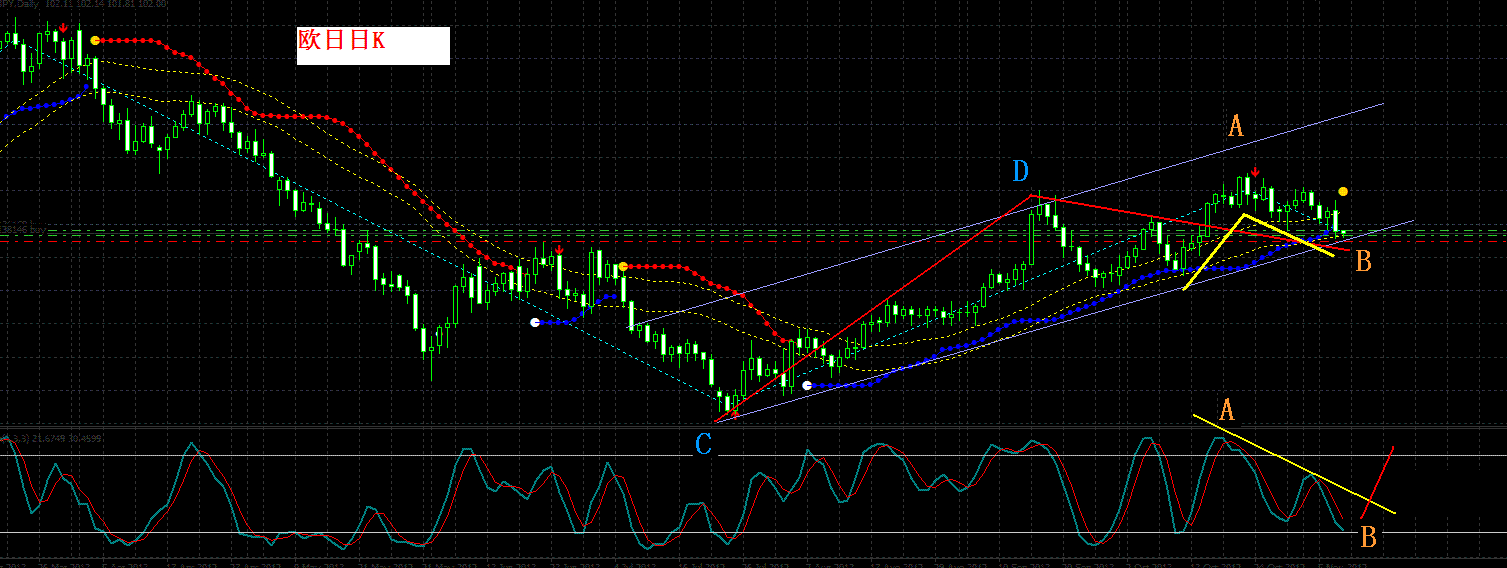Click the Daily price quote header text
The width and height of the screenshot is (1507, 568).
tap(84, 4)
